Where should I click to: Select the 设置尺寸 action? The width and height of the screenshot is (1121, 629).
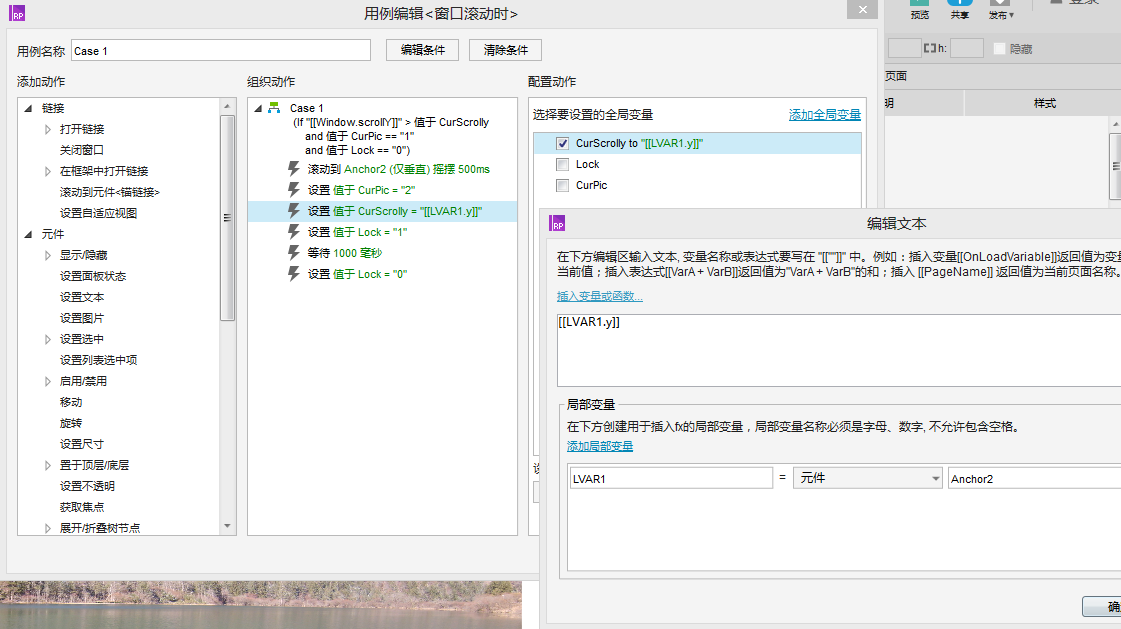[x=82, y=444]
